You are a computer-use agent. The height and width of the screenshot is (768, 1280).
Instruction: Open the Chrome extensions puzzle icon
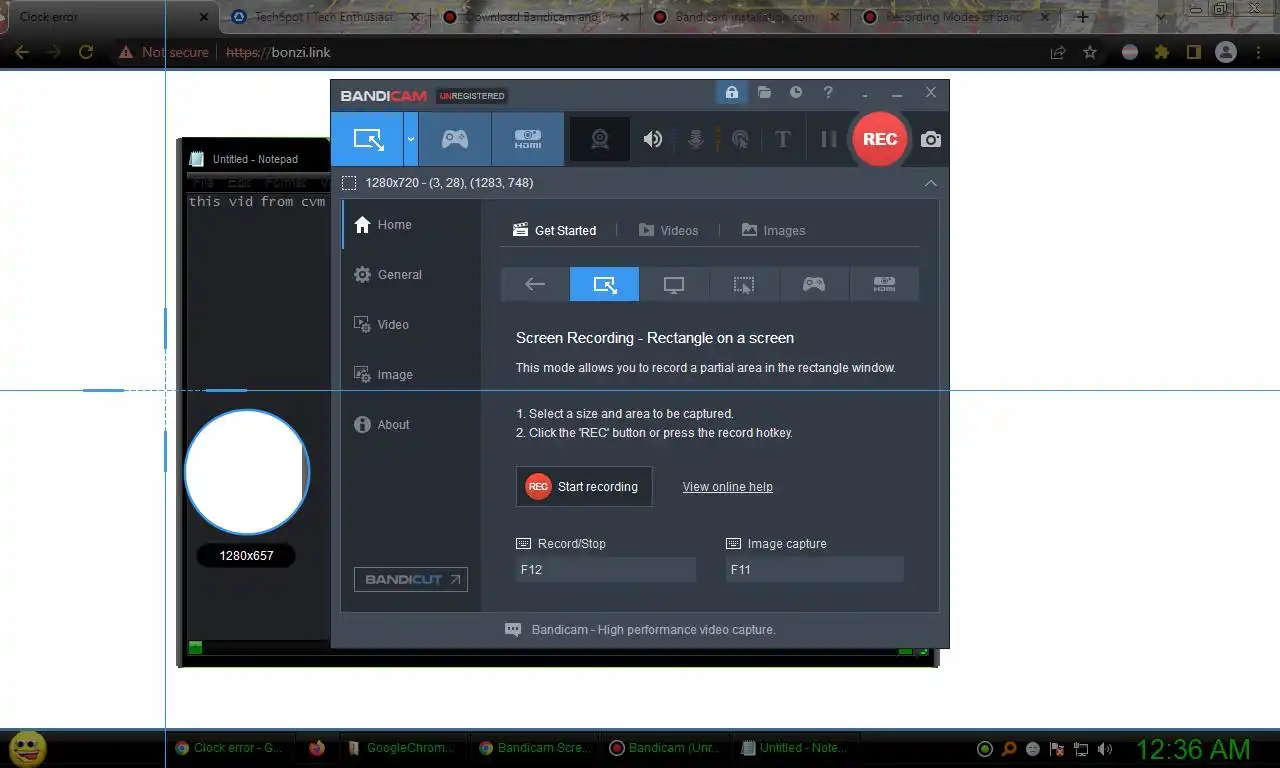click(x=1162, y=52)
